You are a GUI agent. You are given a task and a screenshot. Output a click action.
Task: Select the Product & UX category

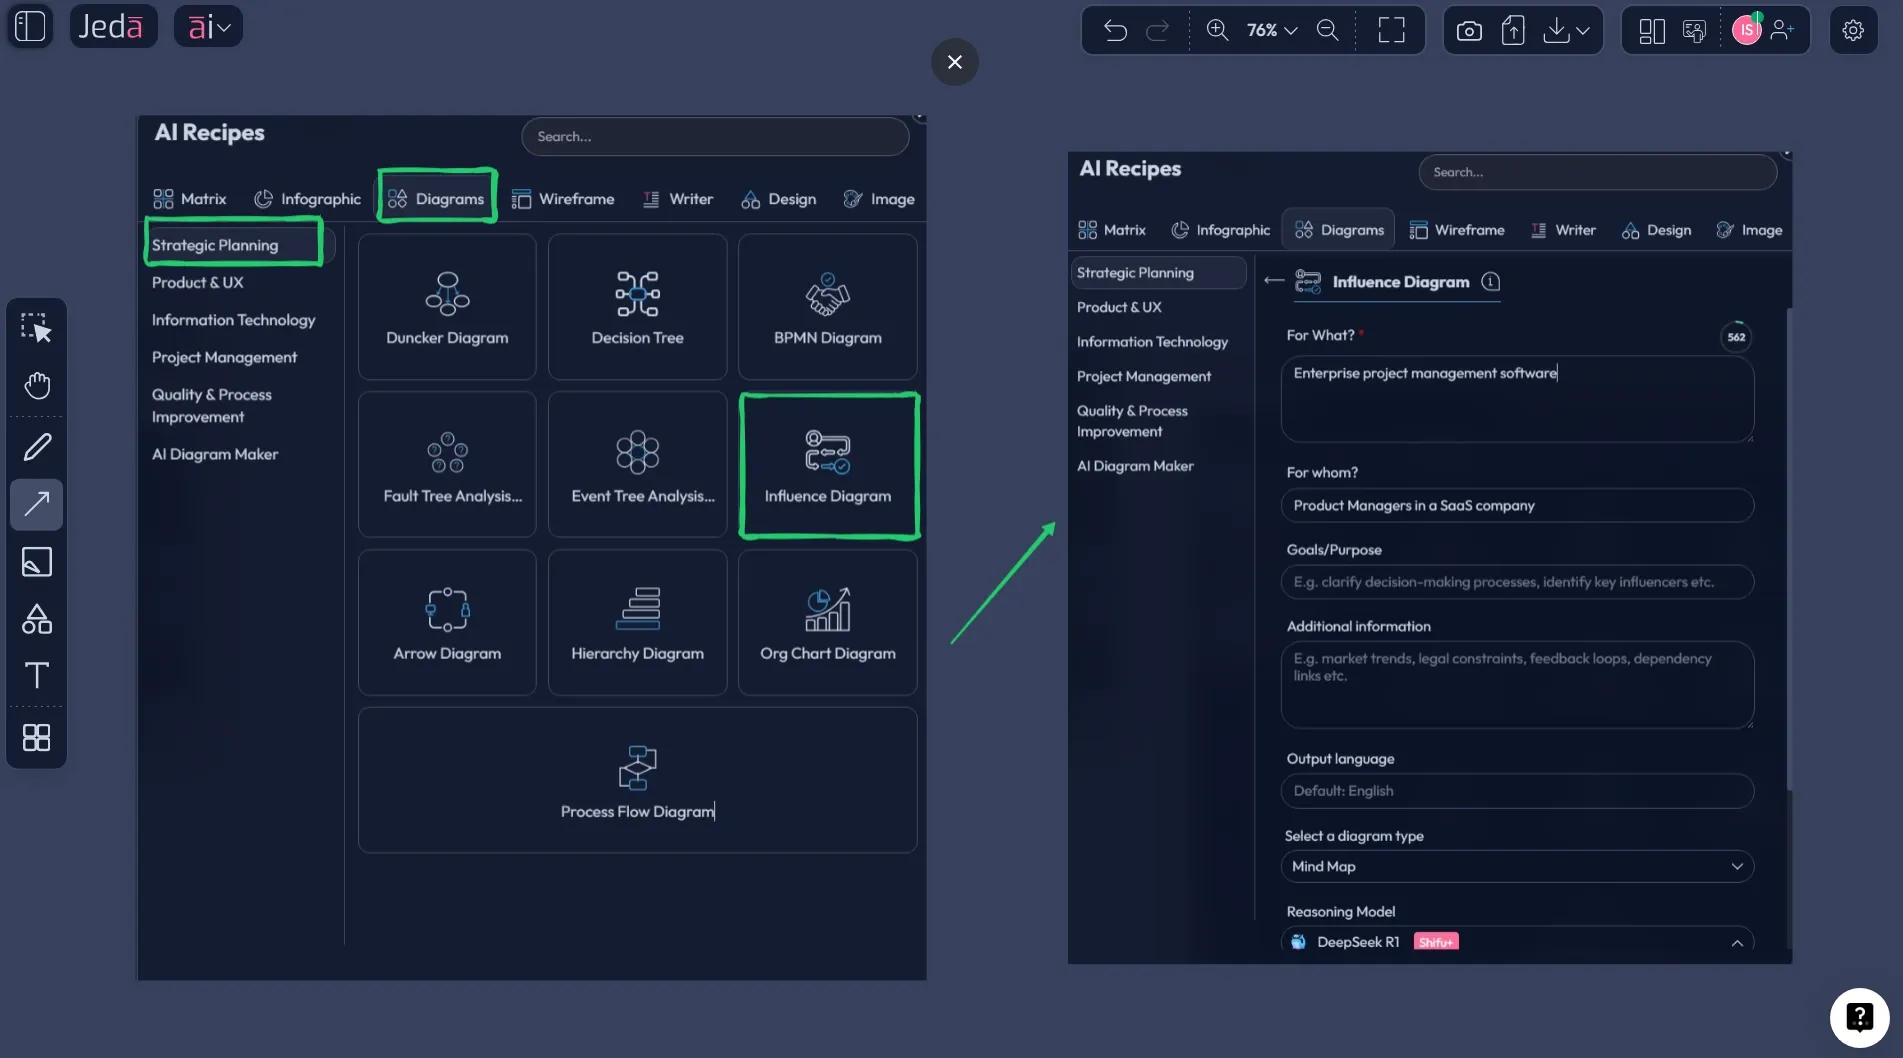click(197, 283)
